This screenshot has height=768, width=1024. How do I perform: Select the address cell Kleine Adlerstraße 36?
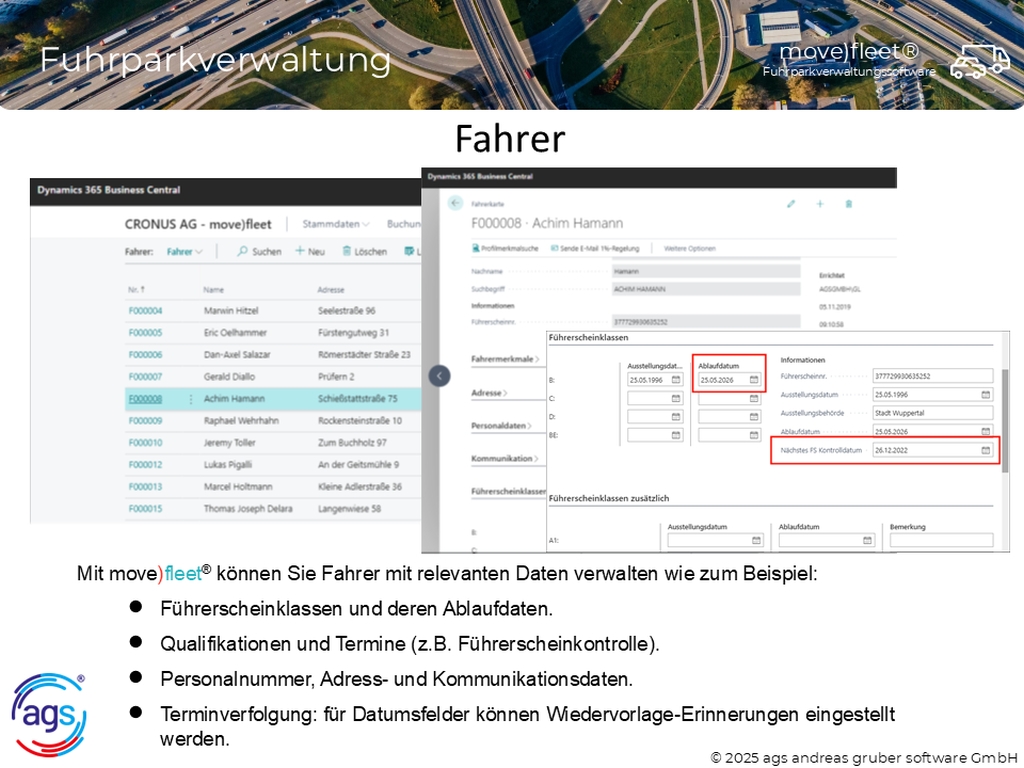pos(360,487)
